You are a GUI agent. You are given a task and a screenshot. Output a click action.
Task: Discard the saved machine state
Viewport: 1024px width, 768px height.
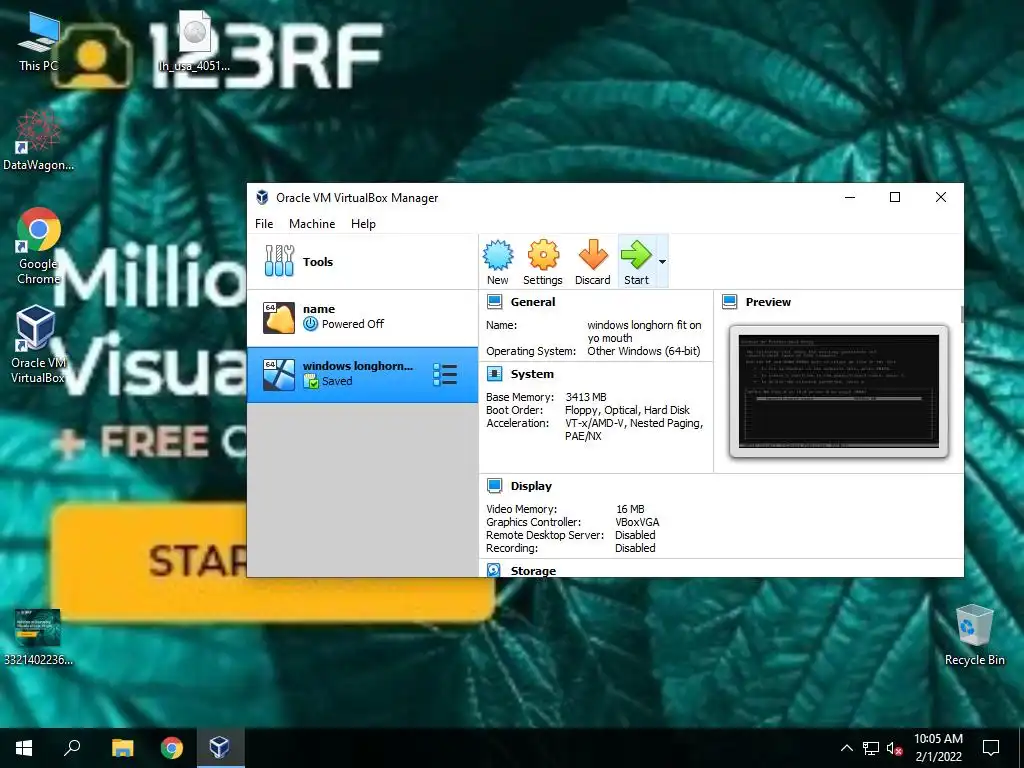tap(592, 262)
